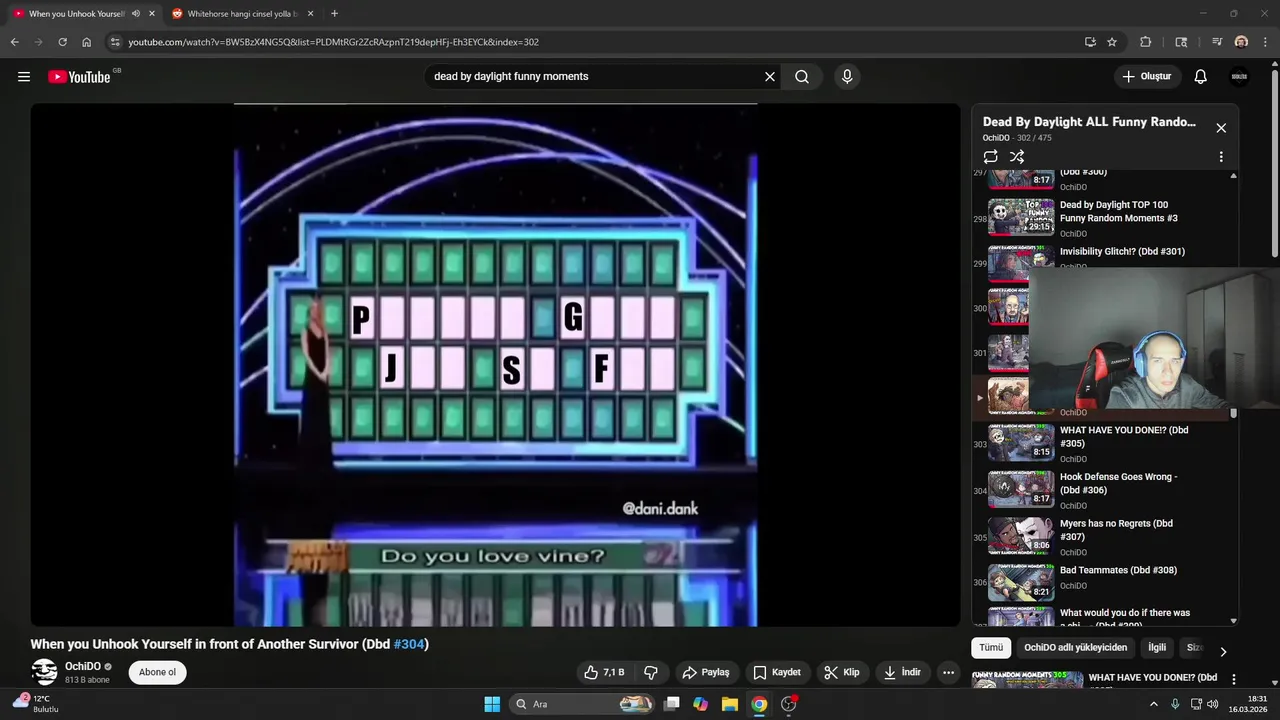This screenshot has height=720, width=1280.
Task: Open the media controls icon in Chrome
Action: pos(1217,42)
